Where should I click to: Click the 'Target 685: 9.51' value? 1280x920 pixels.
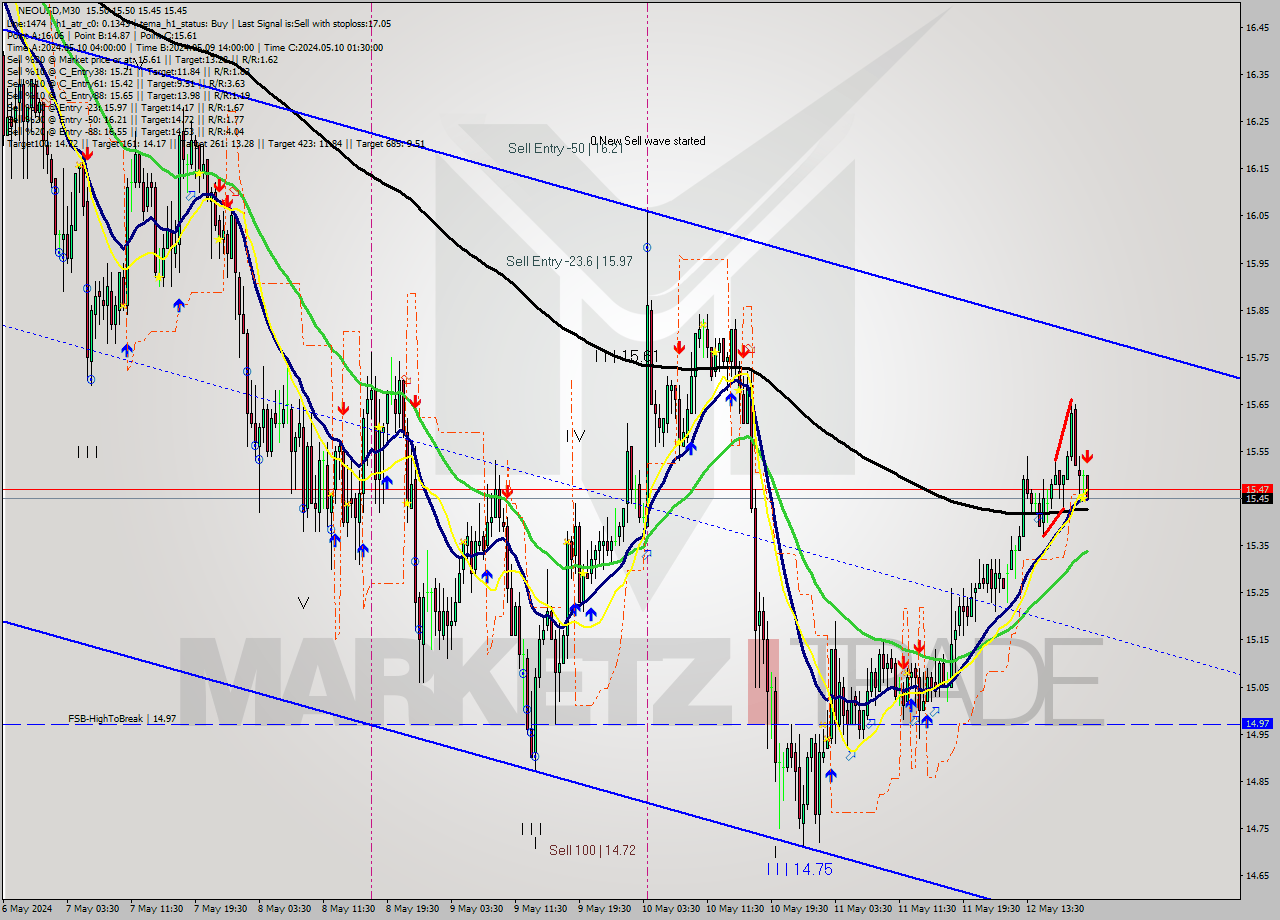coord(390,144)
